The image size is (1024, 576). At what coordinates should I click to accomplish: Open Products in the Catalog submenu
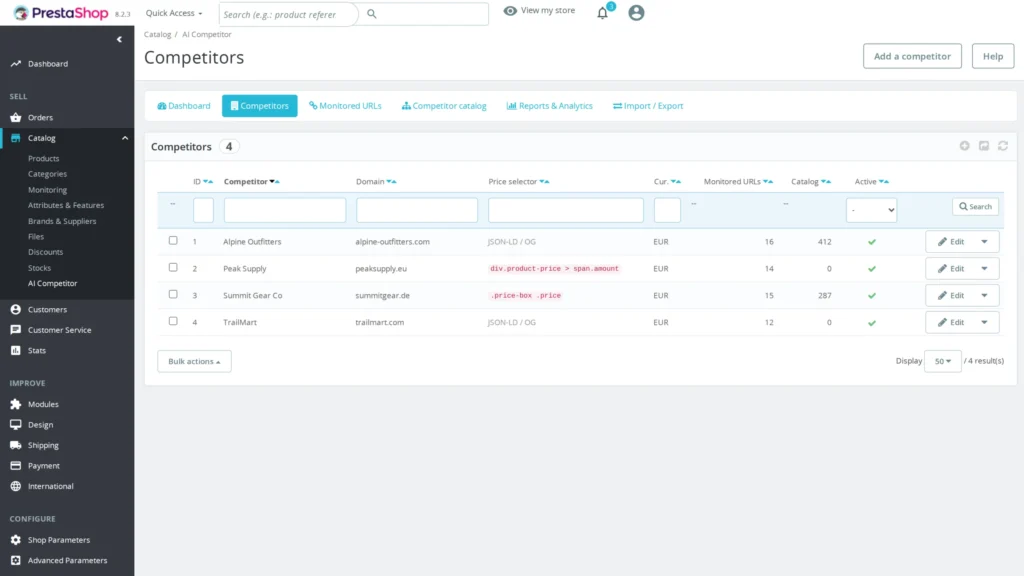(44, 159)
